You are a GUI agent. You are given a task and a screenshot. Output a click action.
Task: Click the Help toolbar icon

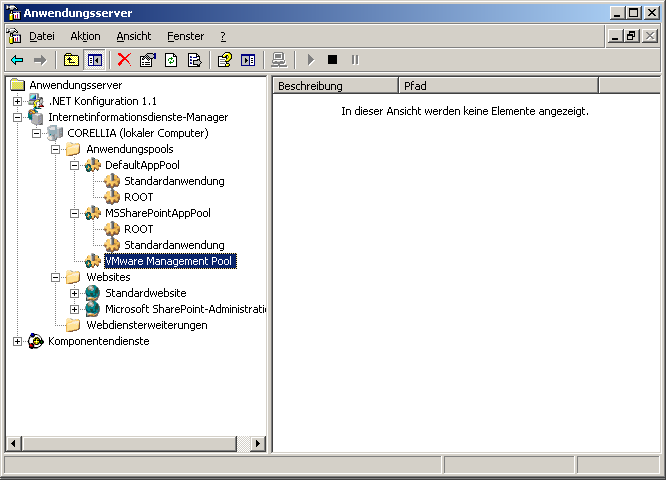point(224,60)
